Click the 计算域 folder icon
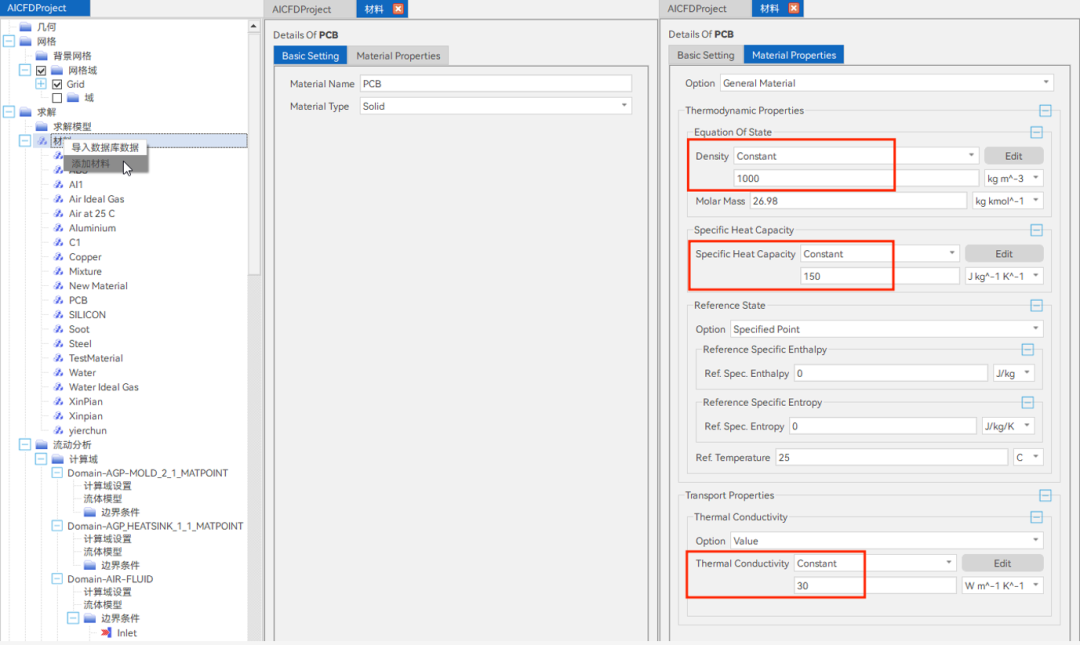 (57, 459)
